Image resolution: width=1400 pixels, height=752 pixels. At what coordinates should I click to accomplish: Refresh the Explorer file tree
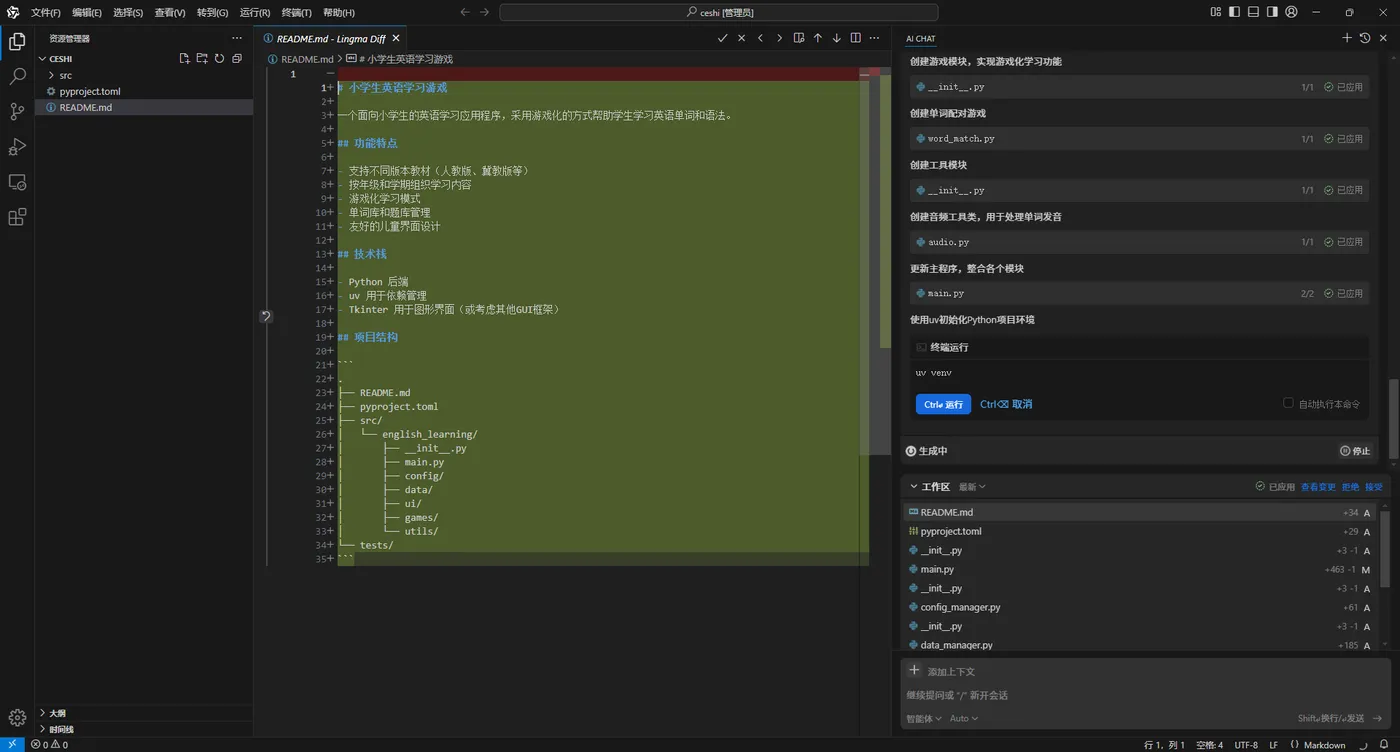coord(219,59)
